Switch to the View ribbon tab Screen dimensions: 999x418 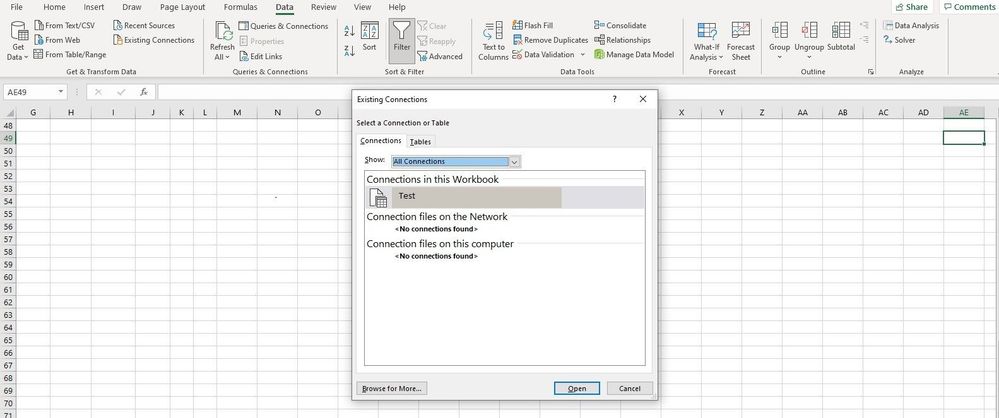pyautogui.click(x=362, y=7)
